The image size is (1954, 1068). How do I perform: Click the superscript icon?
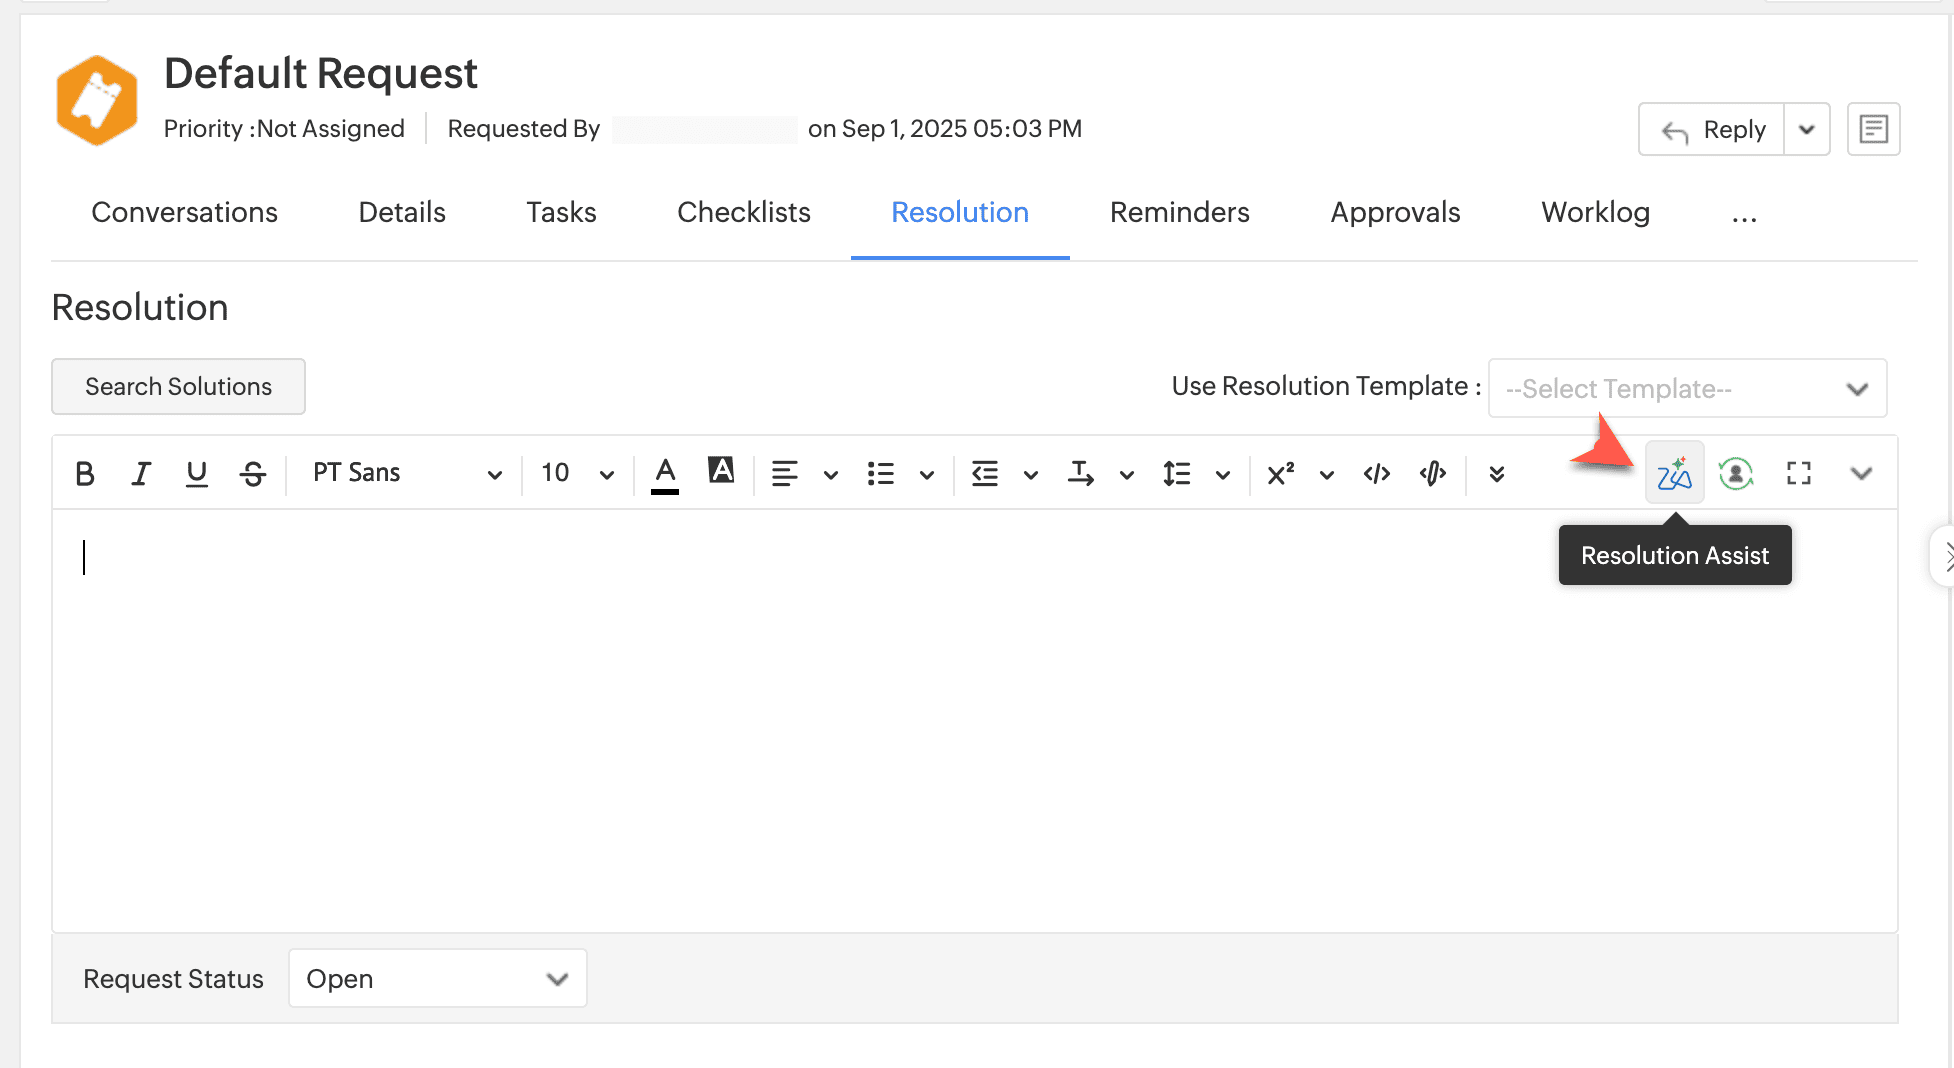pyautogui.click(x=1281, y=473)
